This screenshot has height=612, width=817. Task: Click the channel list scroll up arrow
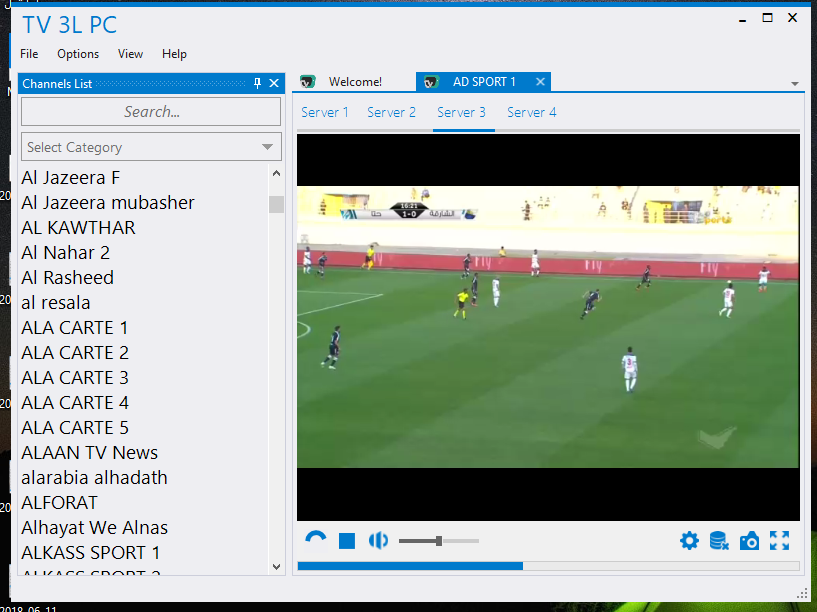coord(276,173)
